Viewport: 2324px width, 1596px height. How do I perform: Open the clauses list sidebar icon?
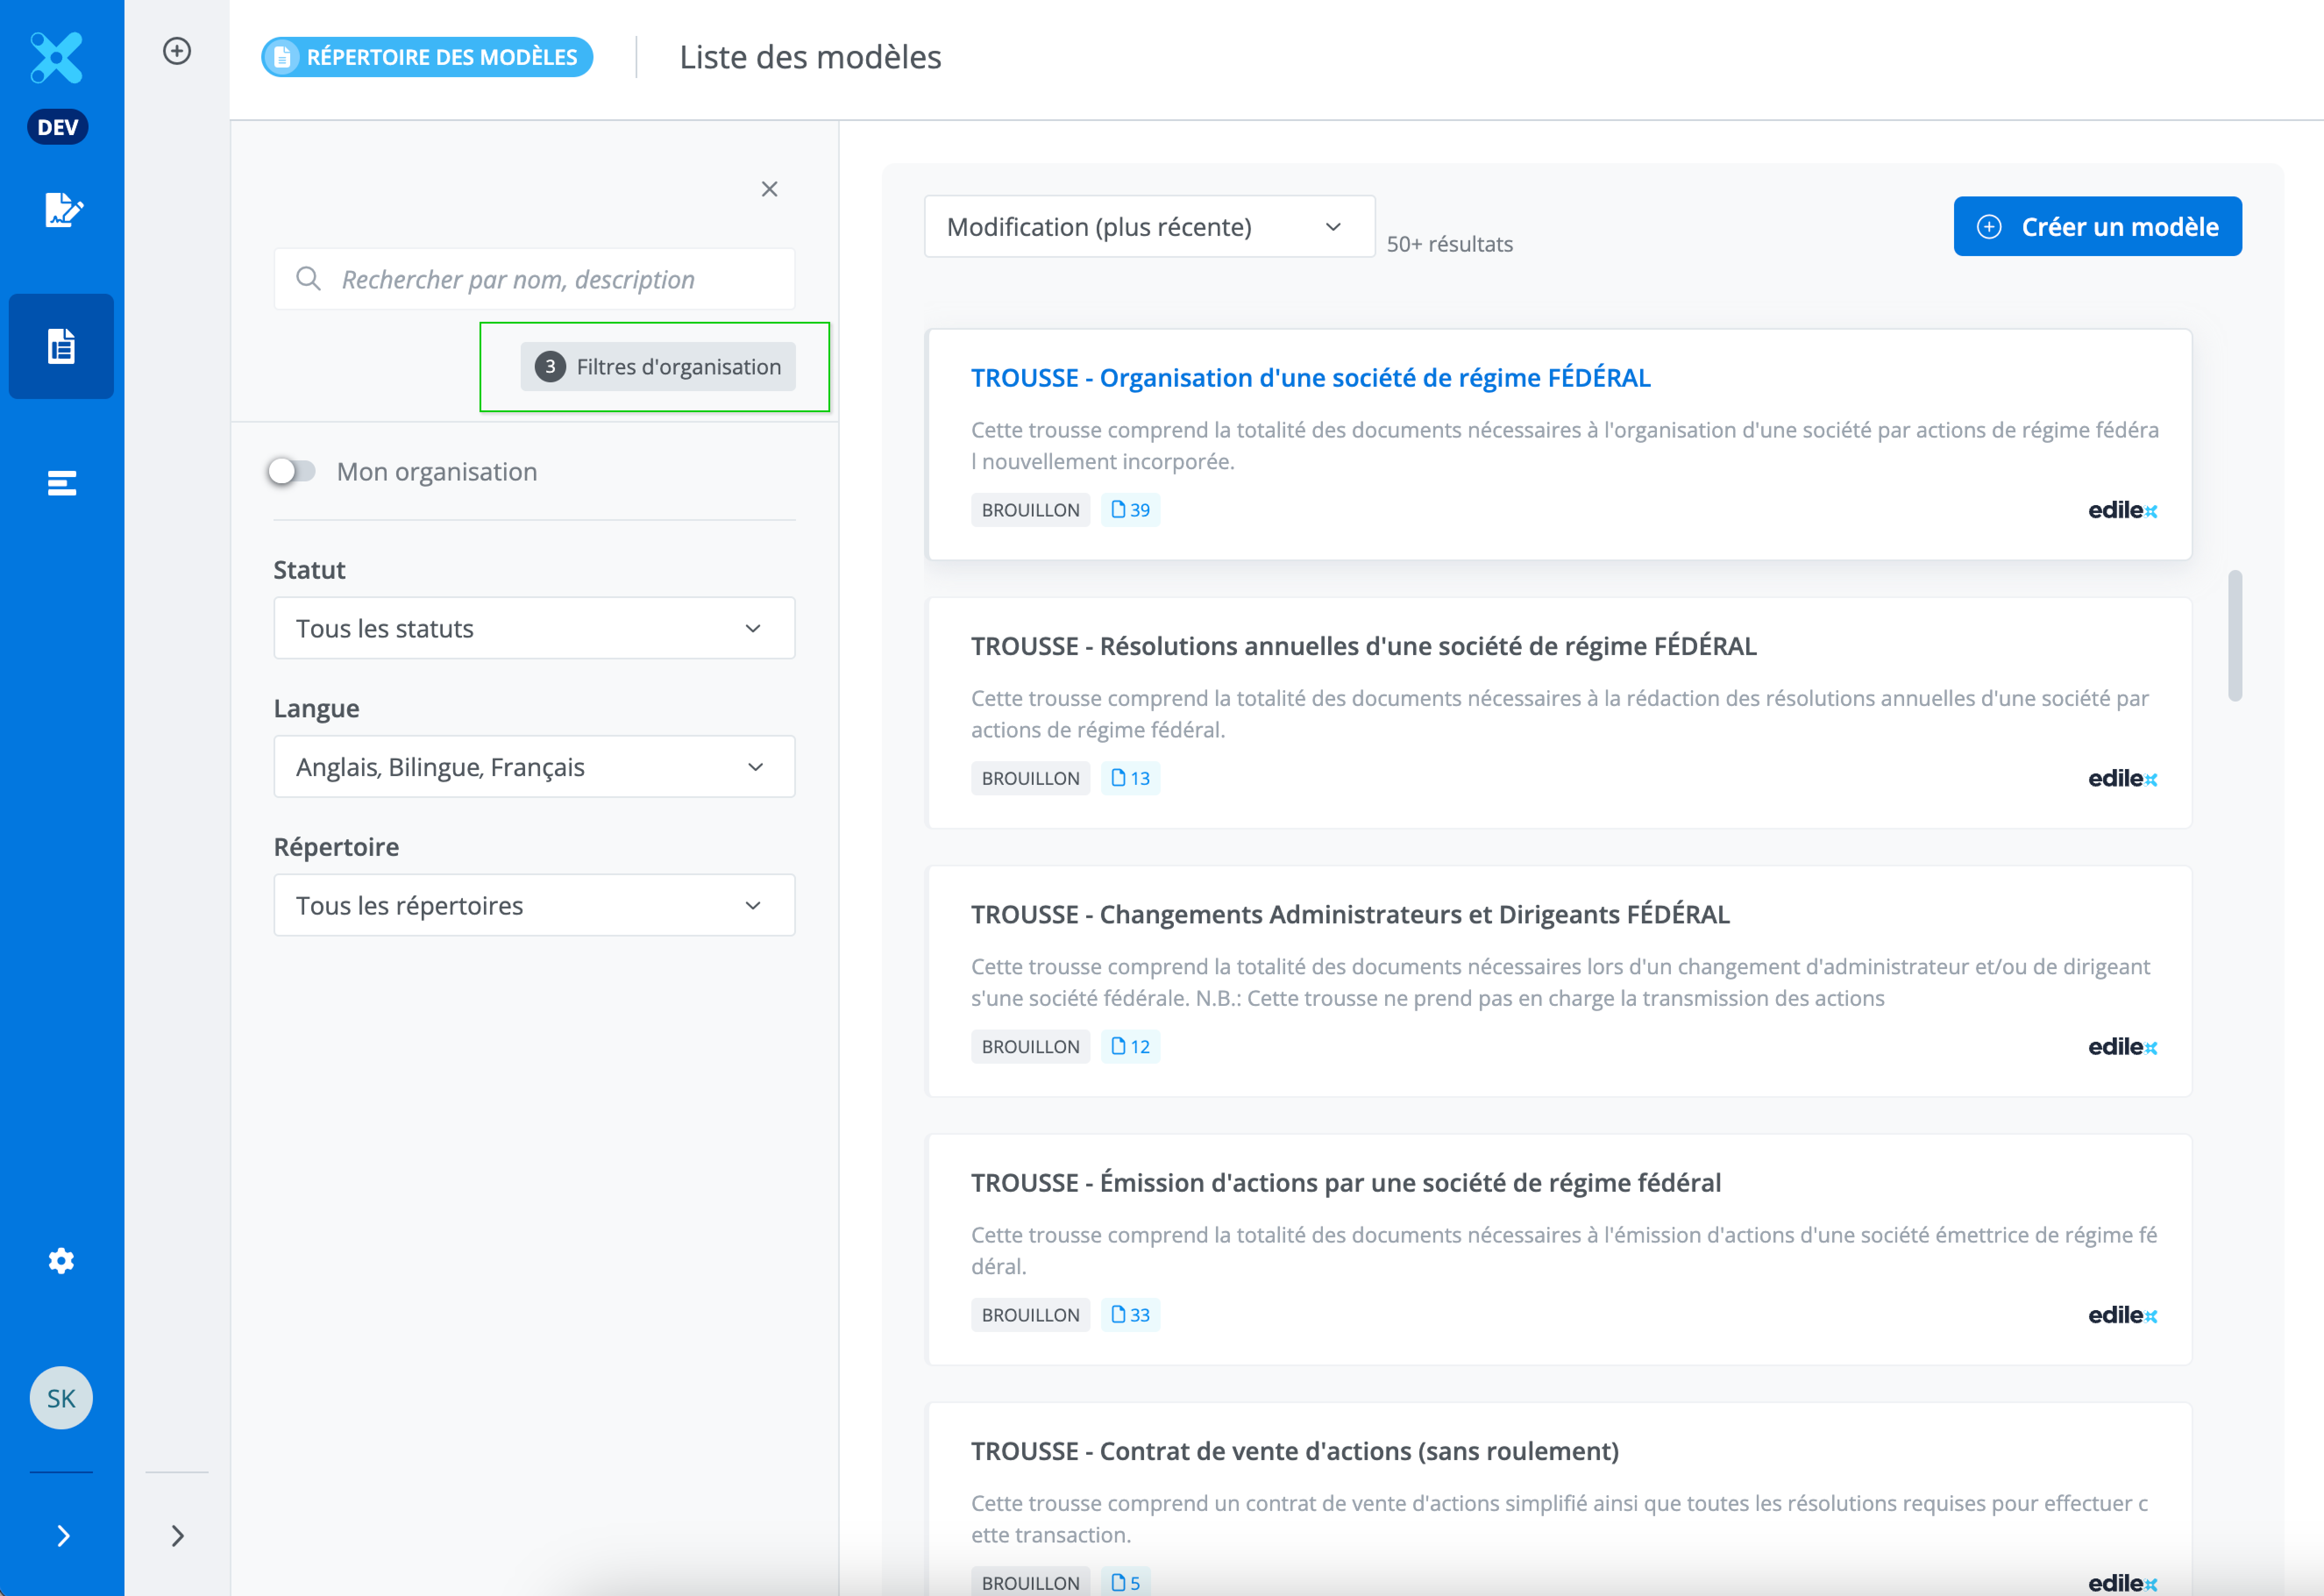61,483
